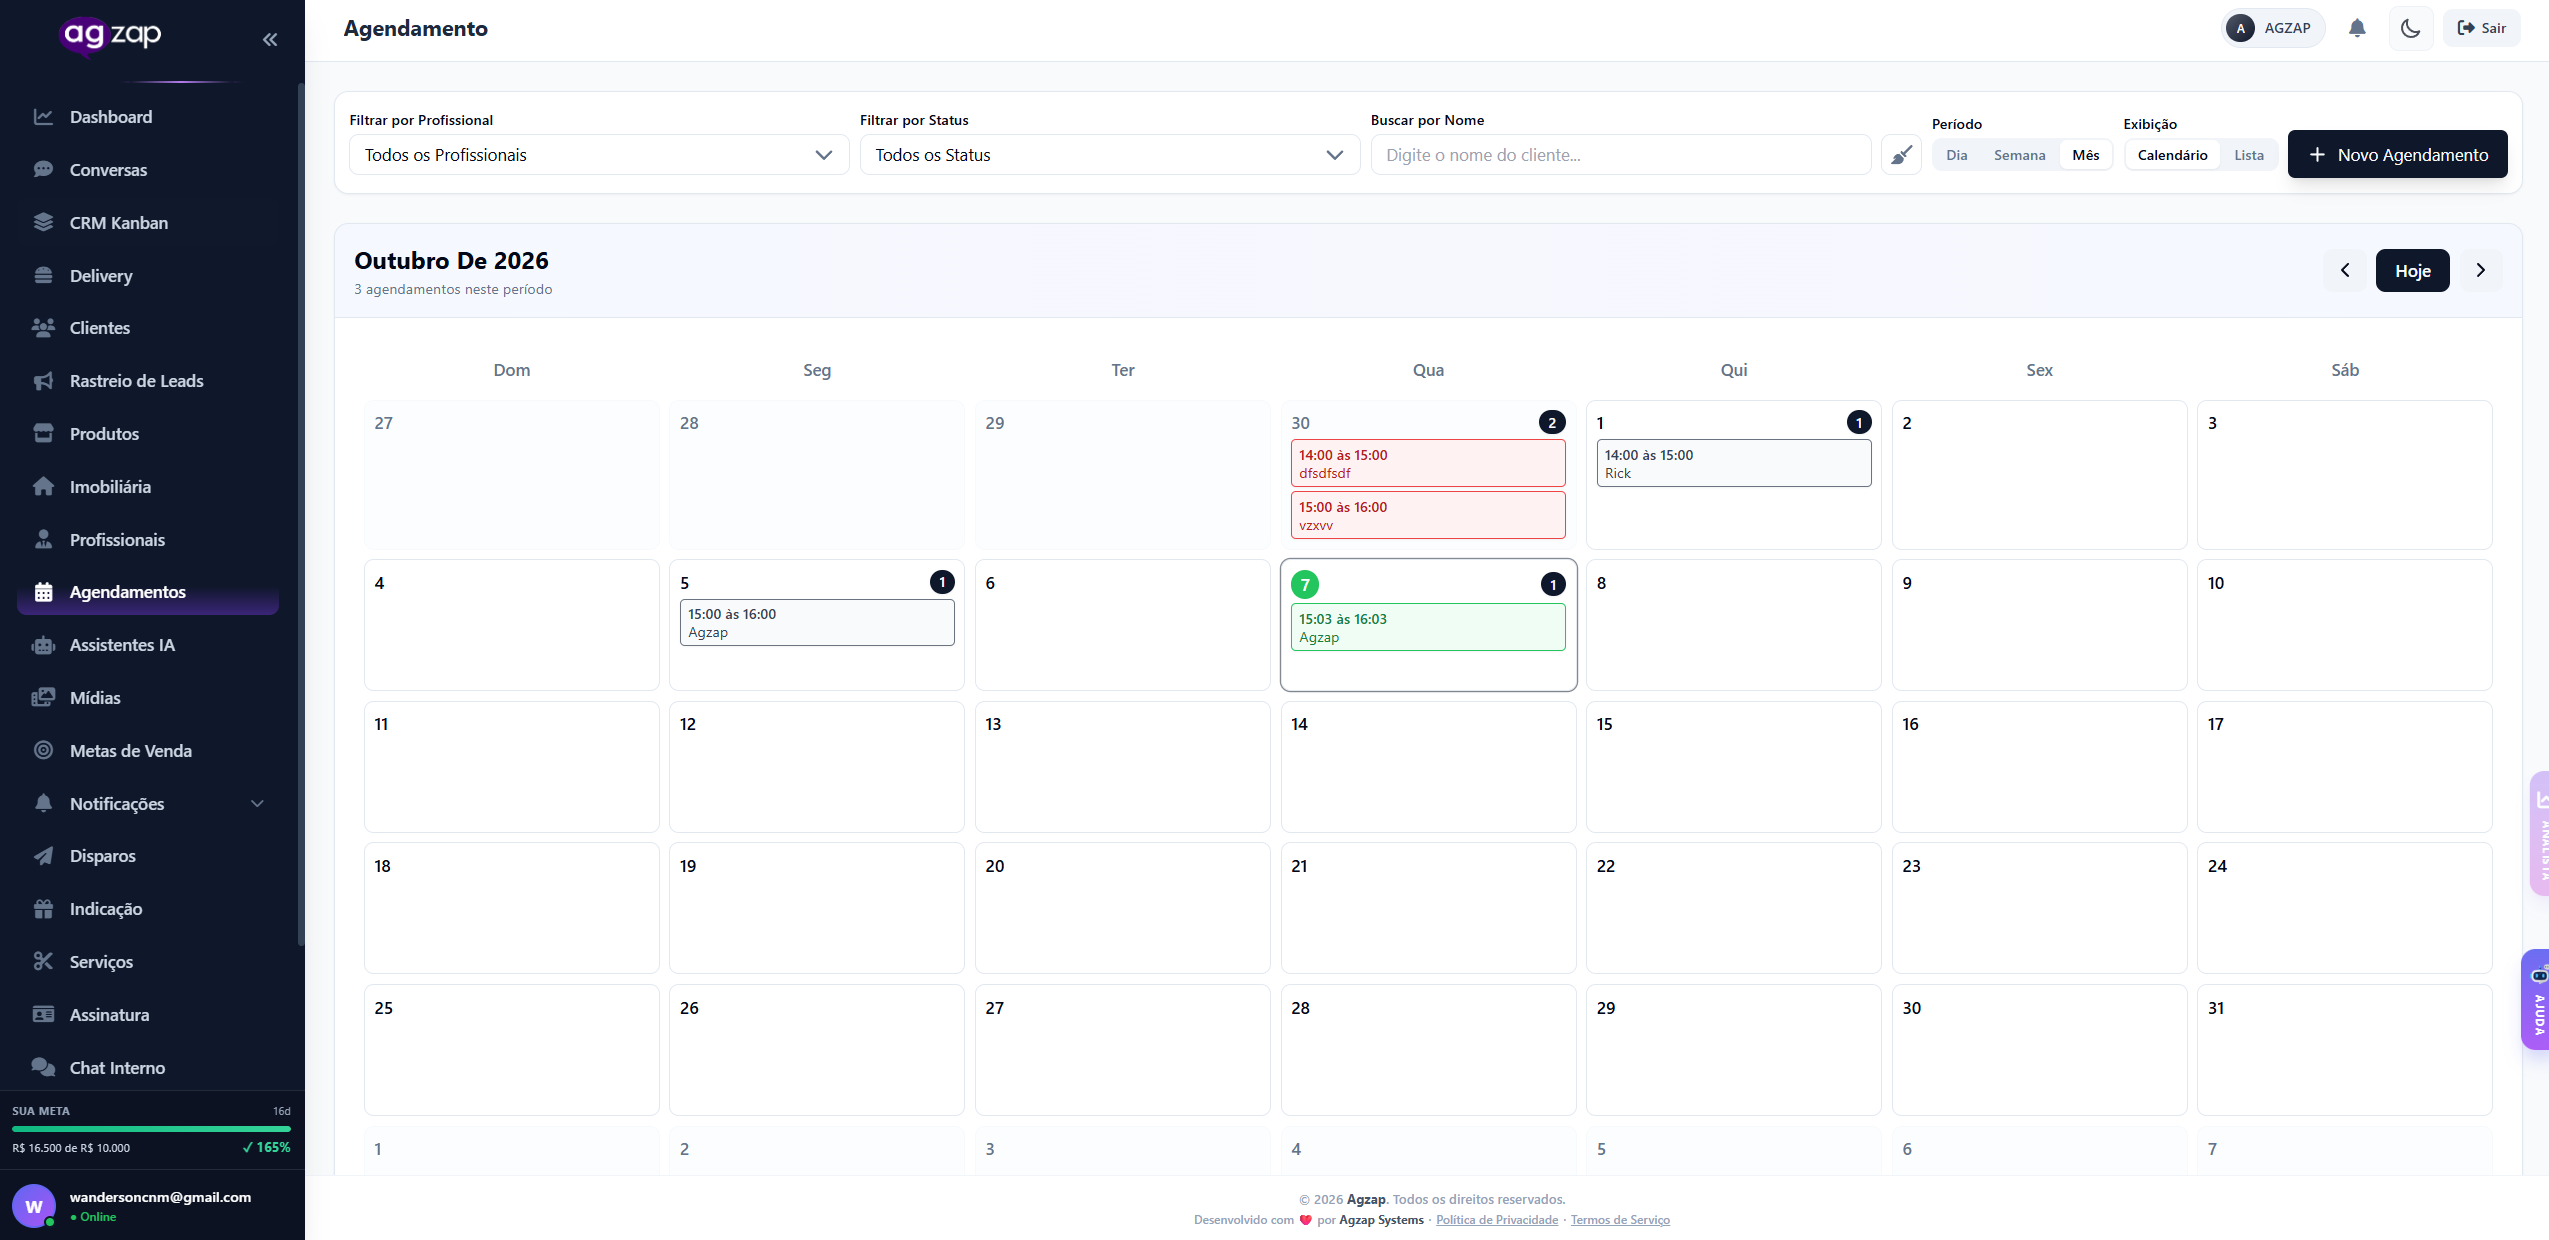The width and height of the screenshot is (2549, 1240).
Task: Click the client name search field
Action: click(x=1621, y=155)
